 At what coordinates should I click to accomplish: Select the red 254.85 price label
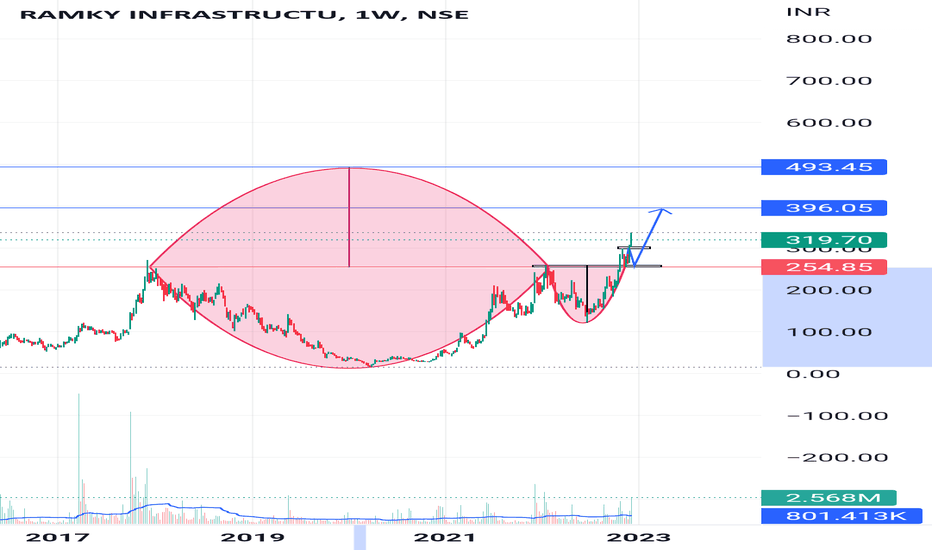[824, 267]
